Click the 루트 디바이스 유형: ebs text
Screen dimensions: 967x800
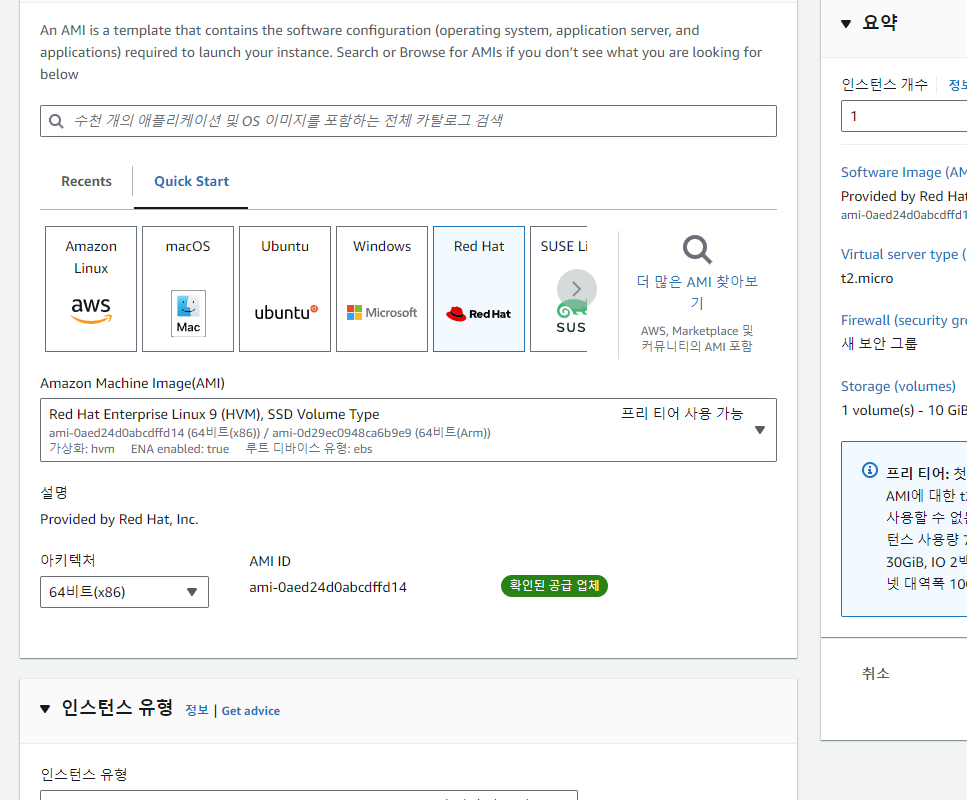309,448
